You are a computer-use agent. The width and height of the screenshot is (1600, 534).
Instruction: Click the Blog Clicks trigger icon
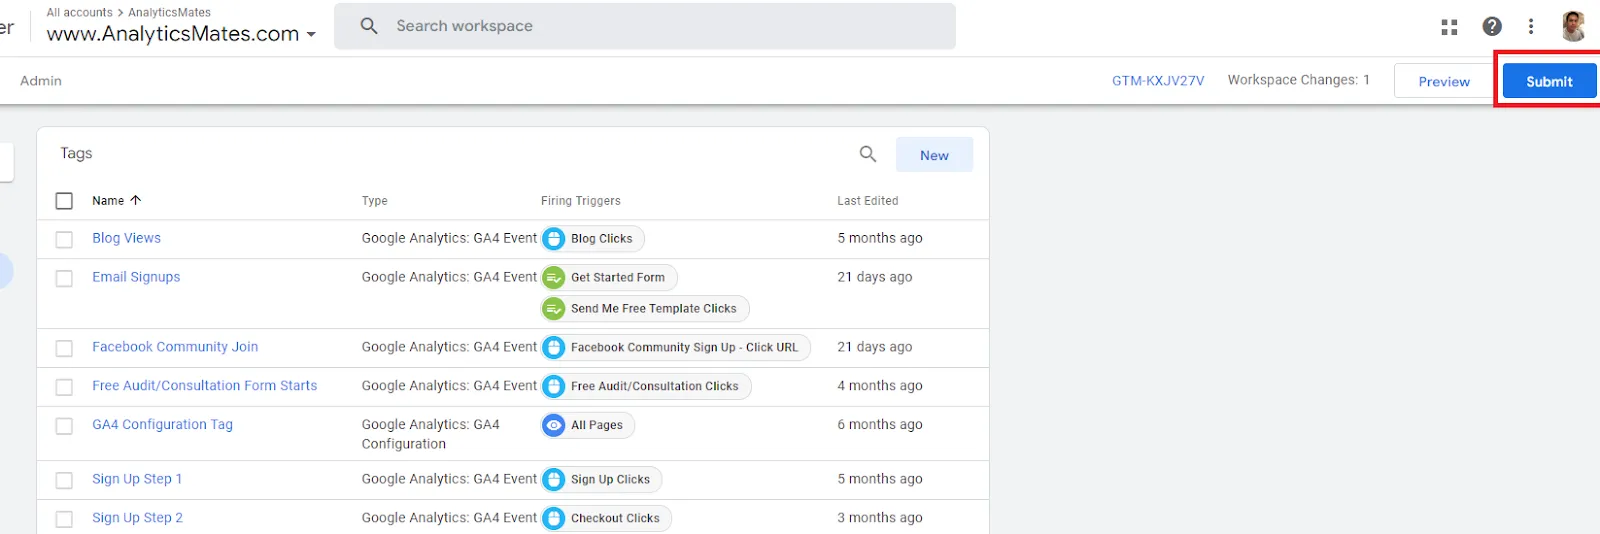pyautogui.click(x=554, y=239)
